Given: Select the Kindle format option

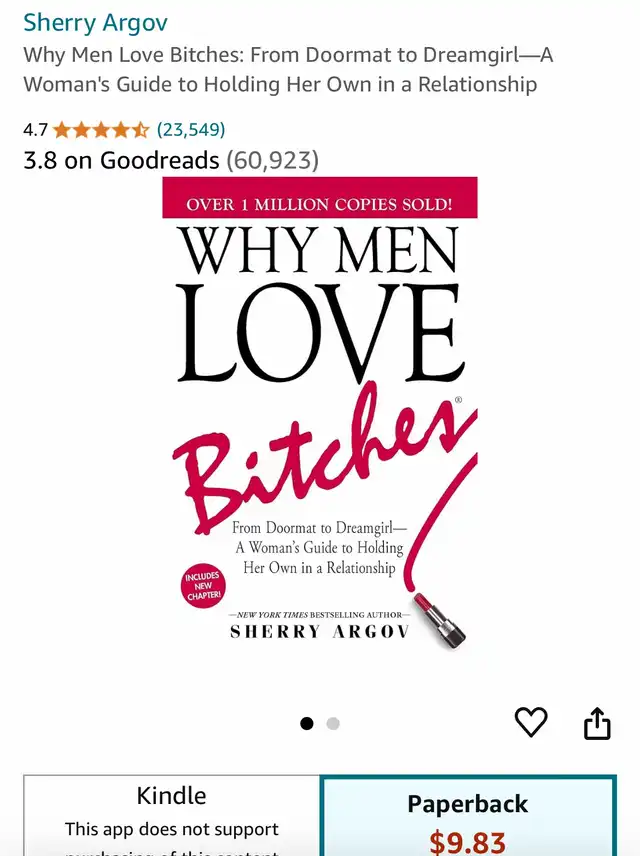Looking at the screenshot, I should [x=171, y=815].
